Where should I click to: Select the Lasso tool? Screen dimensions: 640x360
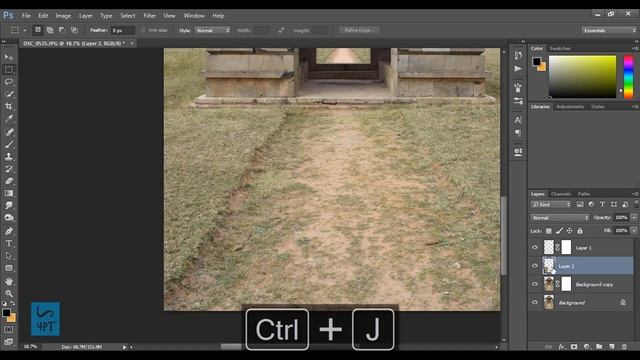tap(9, 82)
